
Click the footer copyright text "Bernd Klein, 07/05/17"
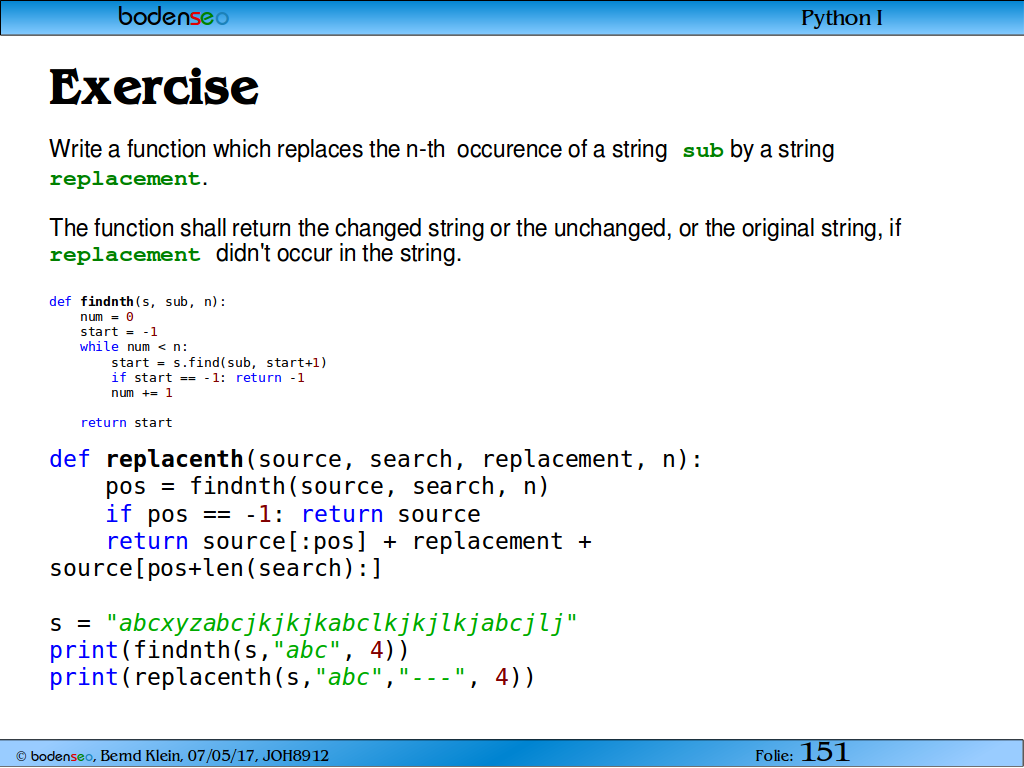point(179,756)
